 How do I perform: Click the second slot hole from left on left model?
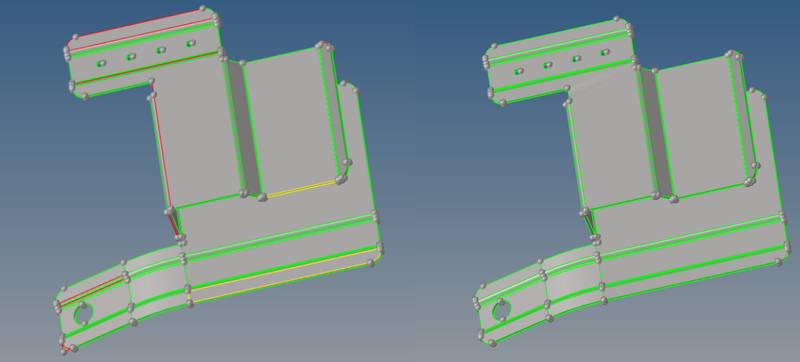(131, 57)
